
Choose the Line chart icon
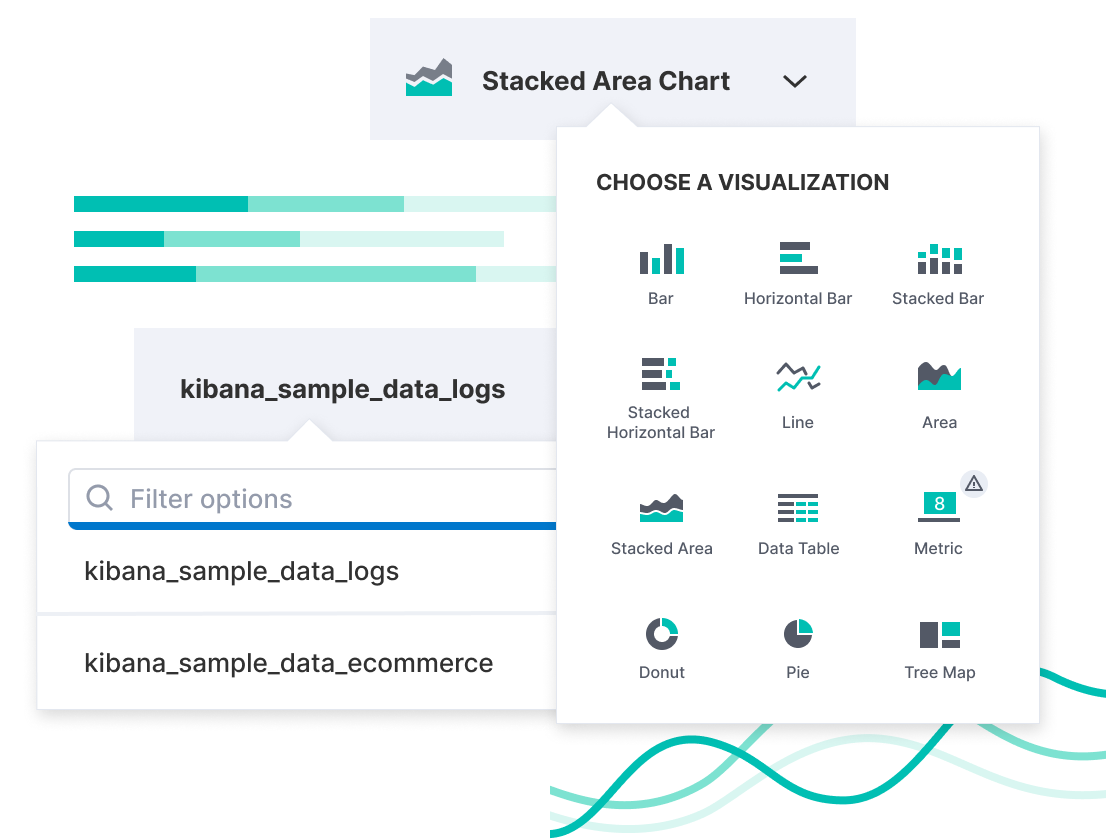[798, 376]
